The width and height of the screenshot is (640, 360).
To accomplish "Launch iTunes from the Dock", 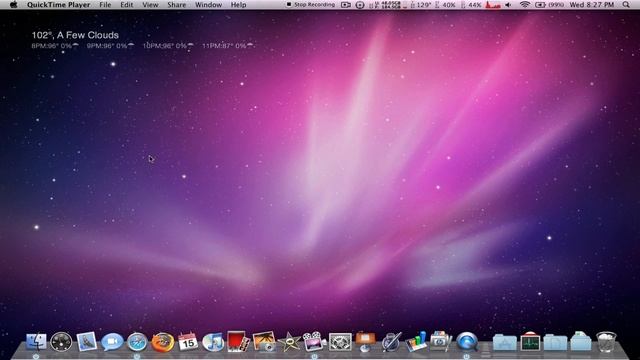I will [x=213, y=342].
